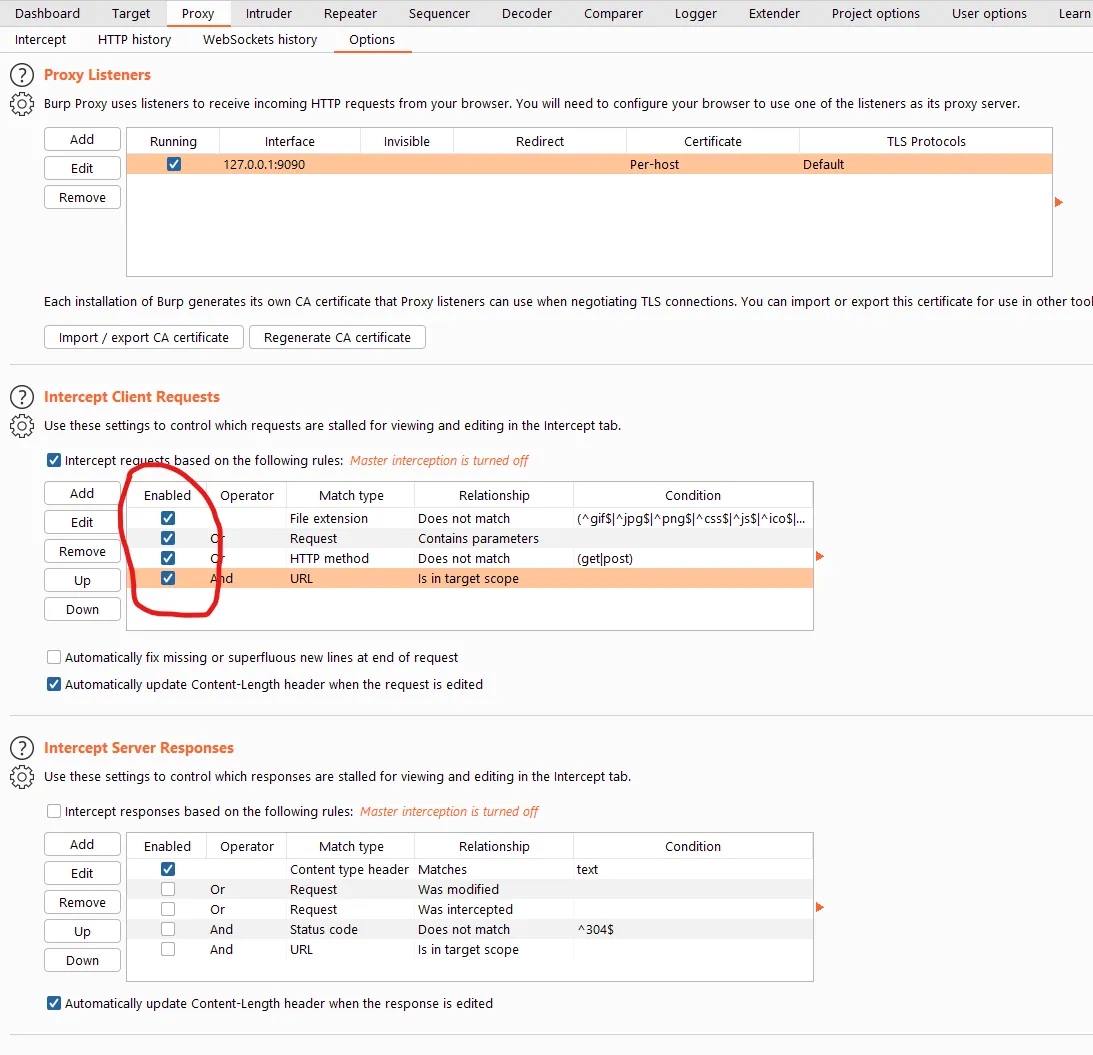Enable the Status code response rule

[168, 929]
